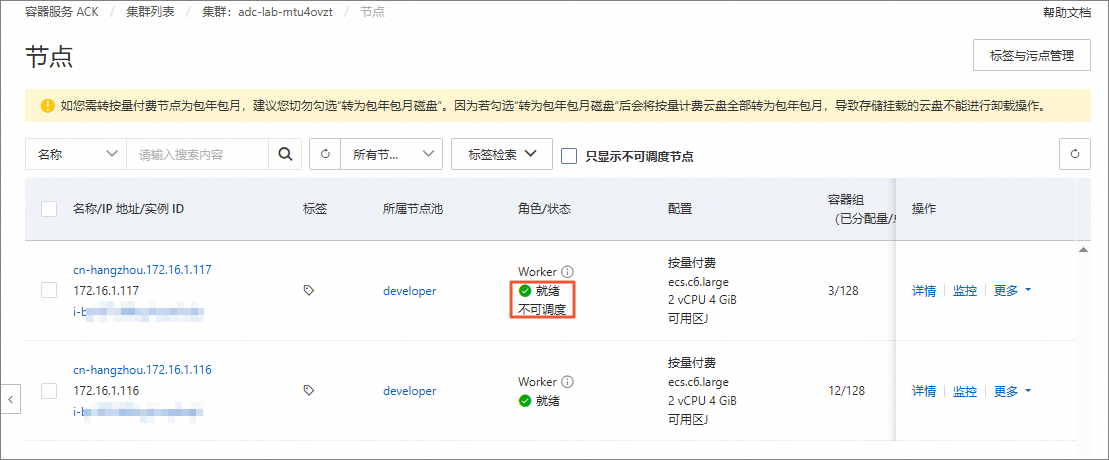The height and width of the screenshot is (460, 1109).
Task: Click info icon next to Worker for 172.16.1.116
Action: coord(567,382)
